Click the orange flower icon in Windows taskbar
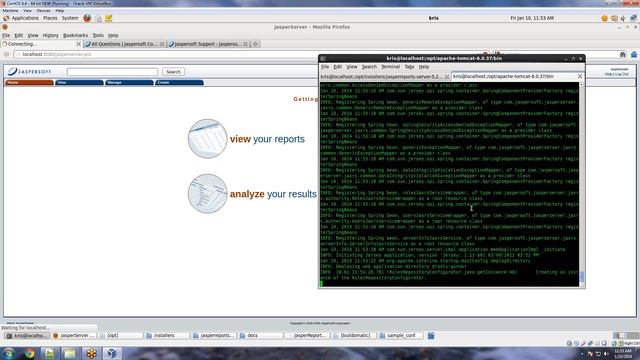 (91, 353)
